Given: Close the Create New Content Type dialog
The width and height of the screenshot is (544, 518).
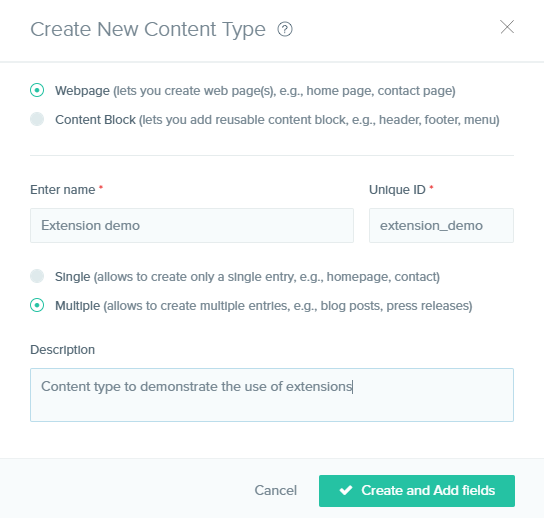Looking at the screenshot, I should 507,27.
